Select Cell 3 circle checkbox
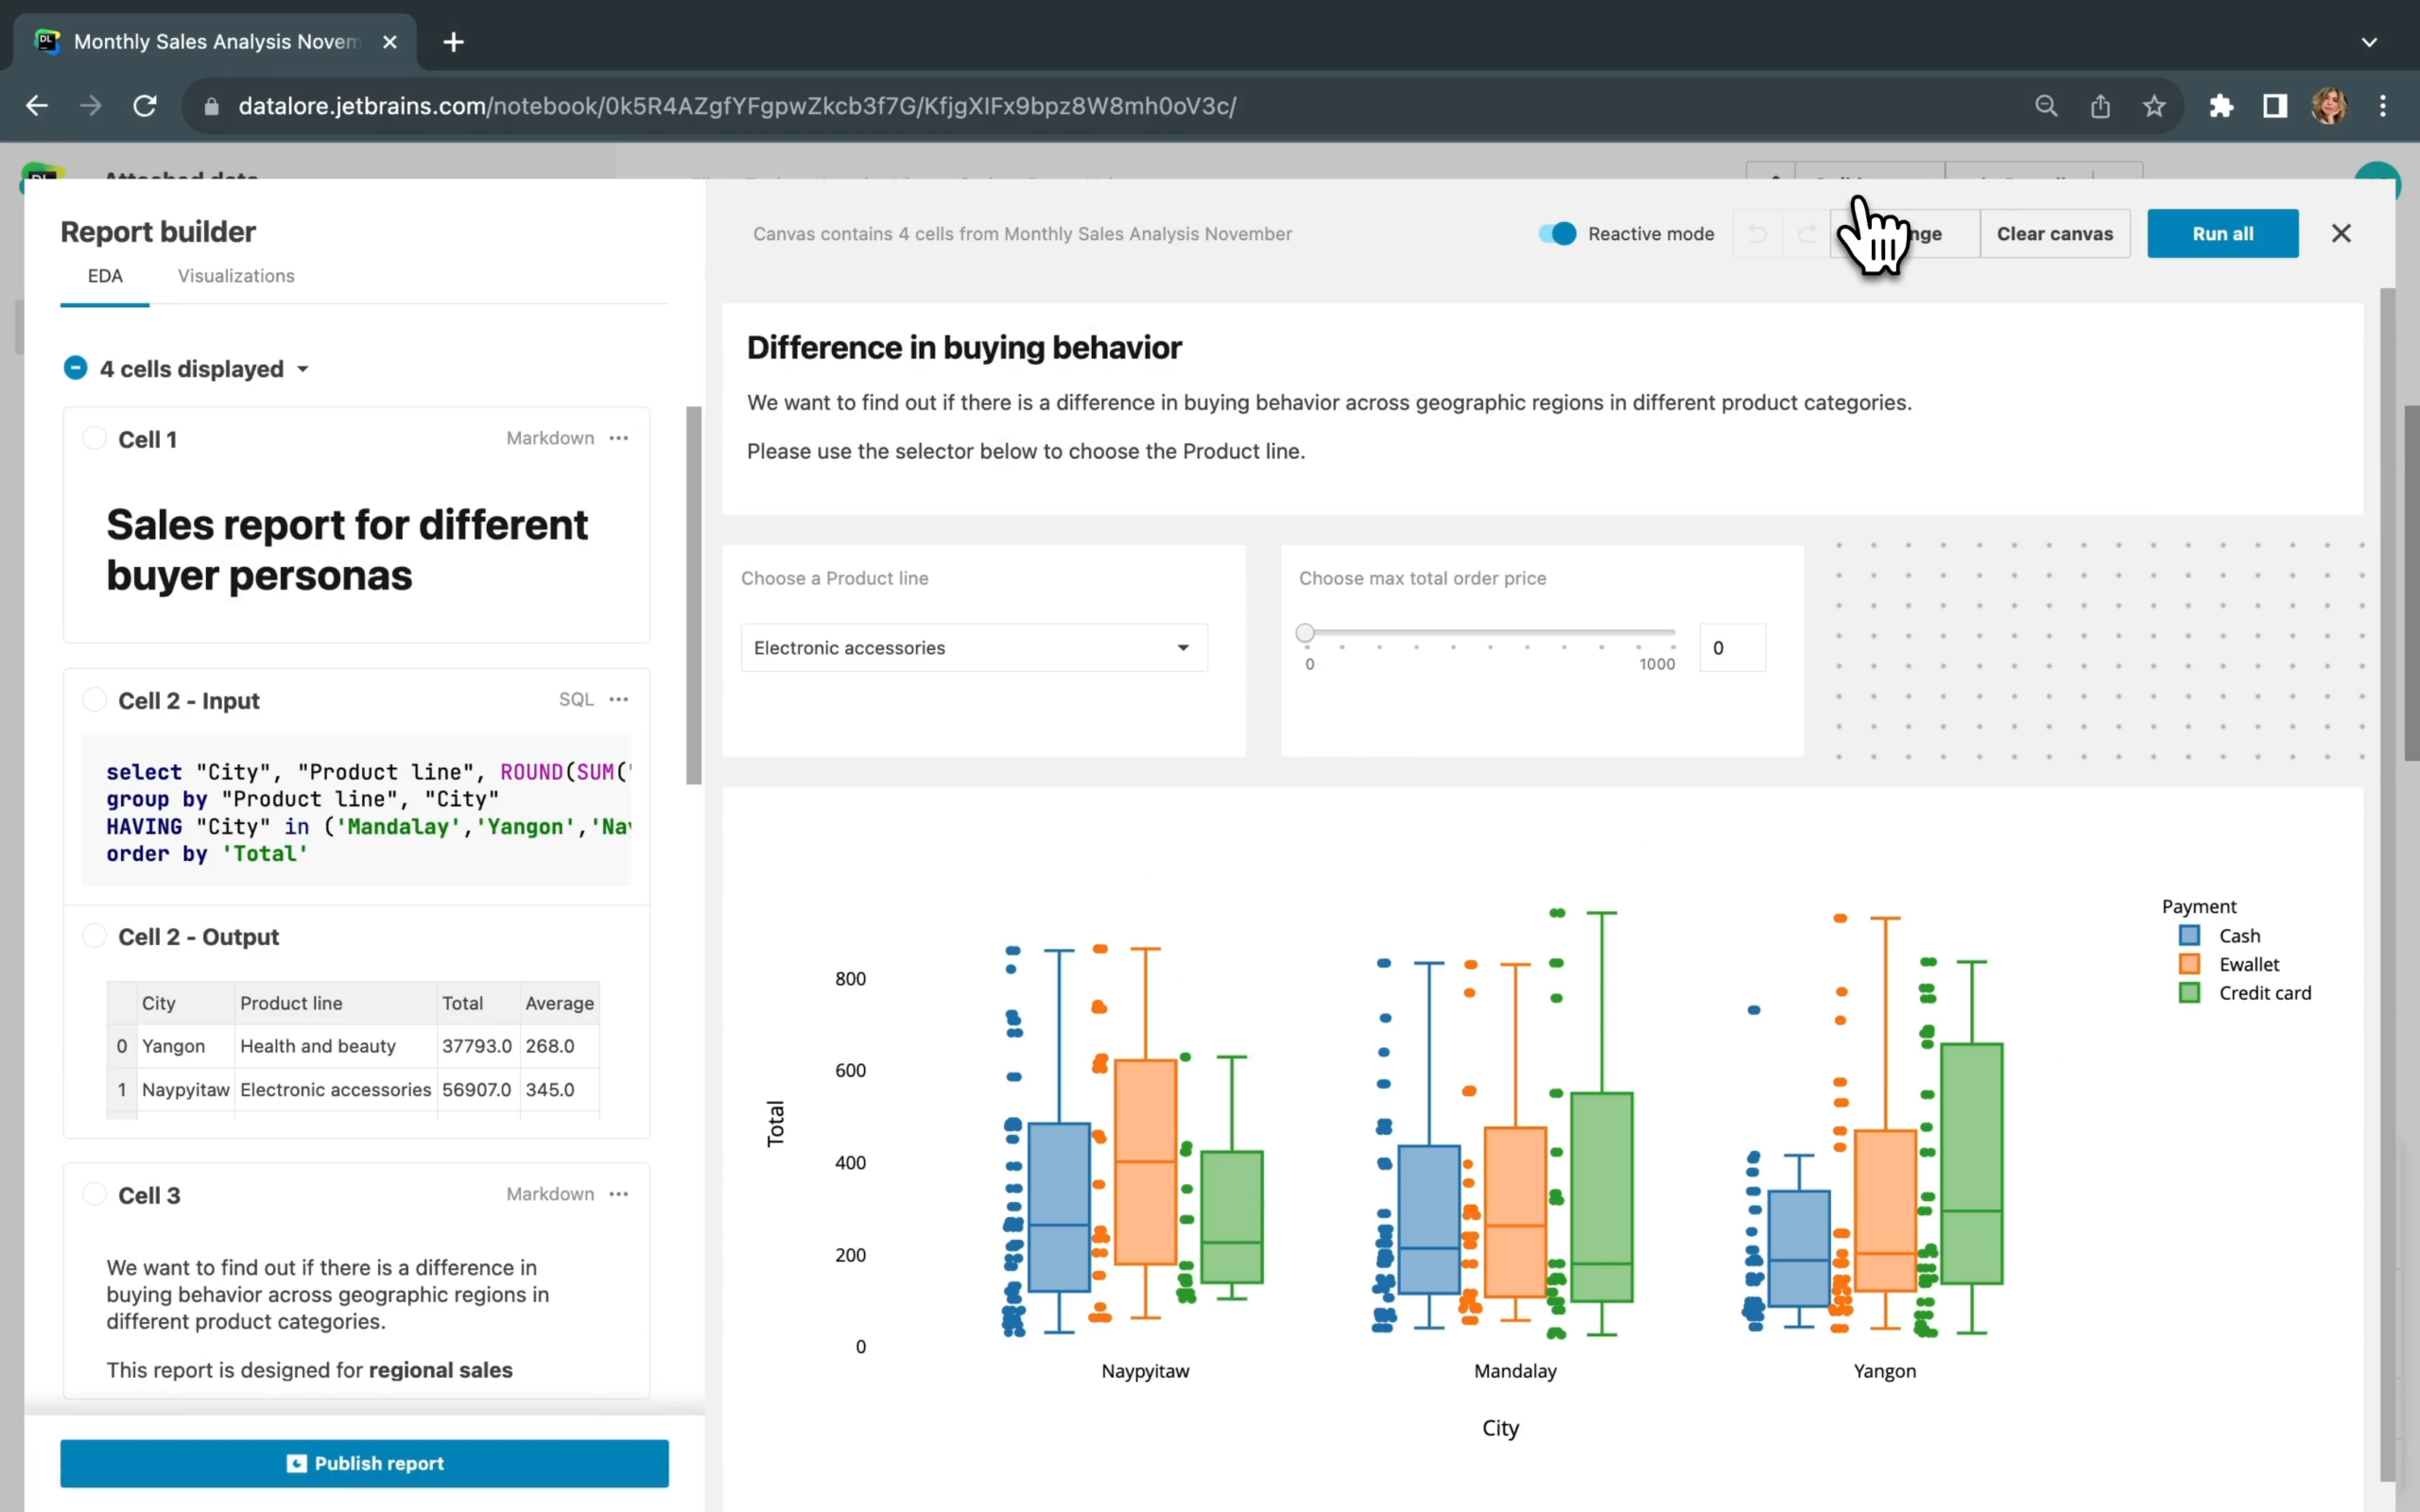Screen dimensions: 2420x1512 point(94,1194)
